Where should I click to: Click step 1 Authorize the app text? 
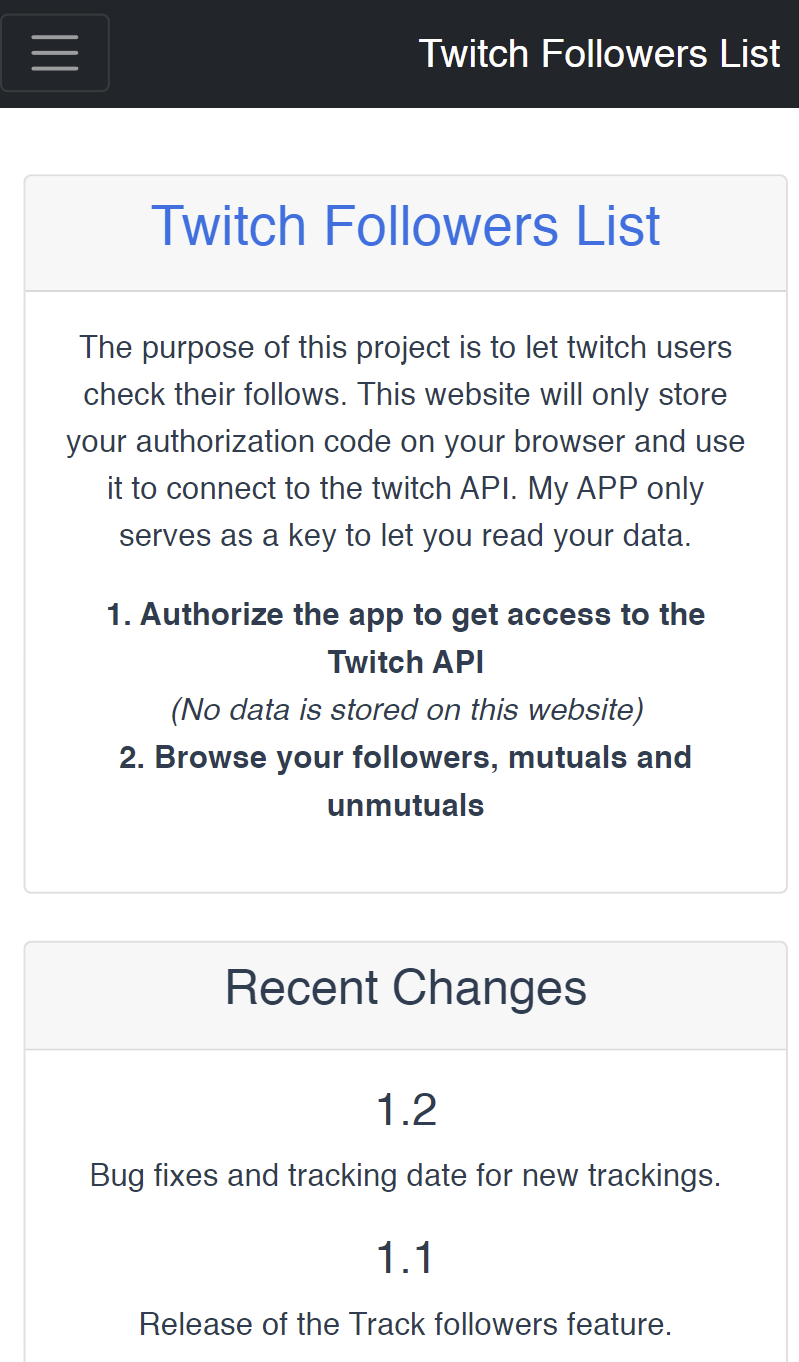(x=406, y=638)
